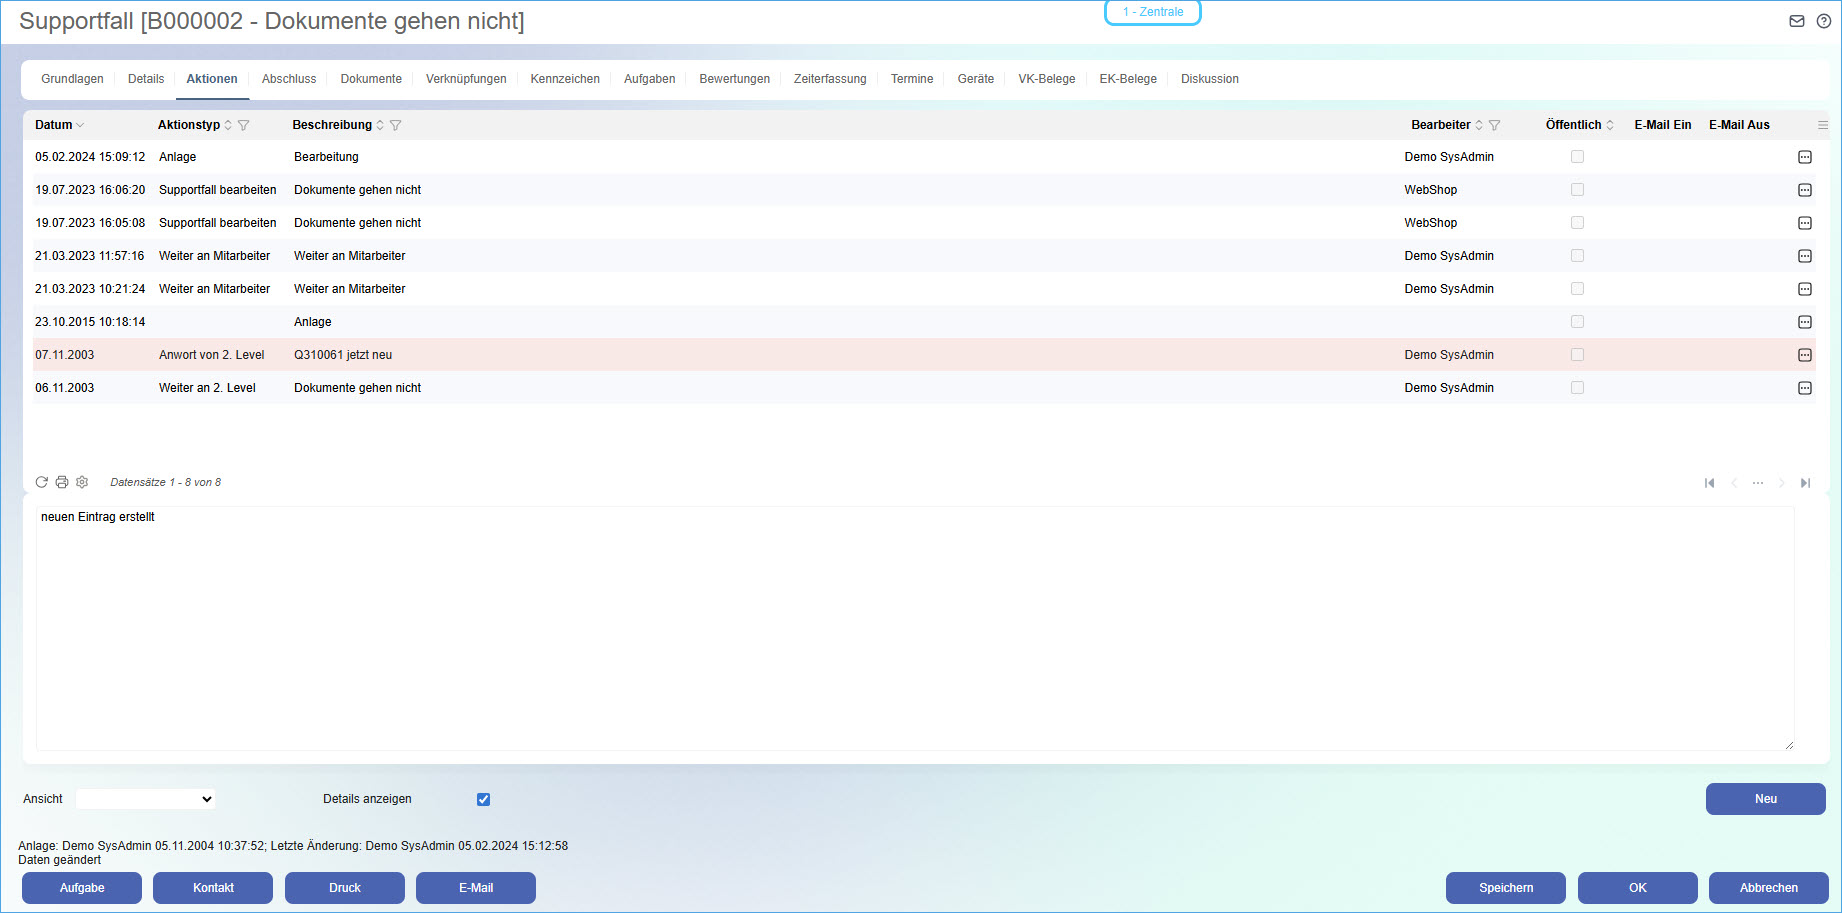1842x913 pixels.
Task: Filter the Bearbeiter column
Action: pyautogui.click(x=1495, y=125)
